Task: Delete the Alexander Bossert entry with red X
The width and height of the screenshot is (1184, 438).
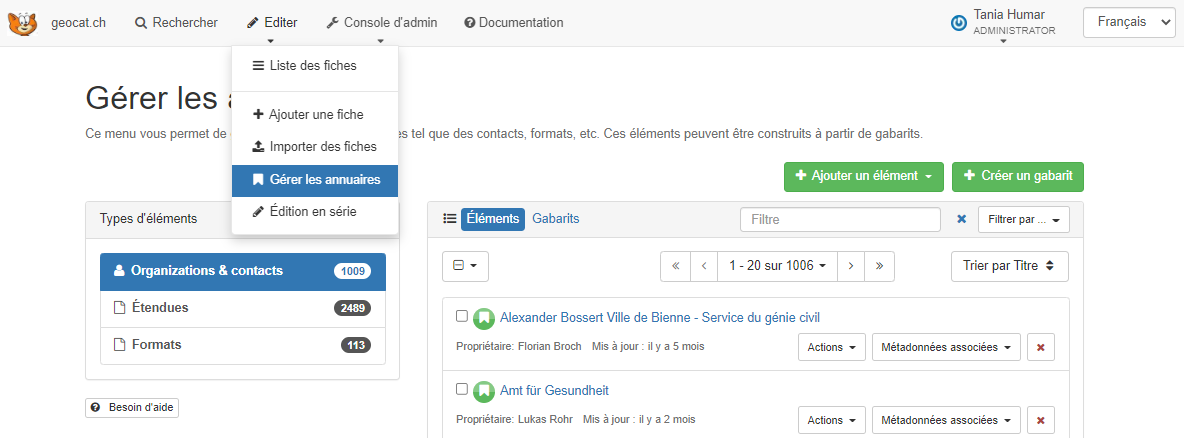Action: pos(1041,347)
